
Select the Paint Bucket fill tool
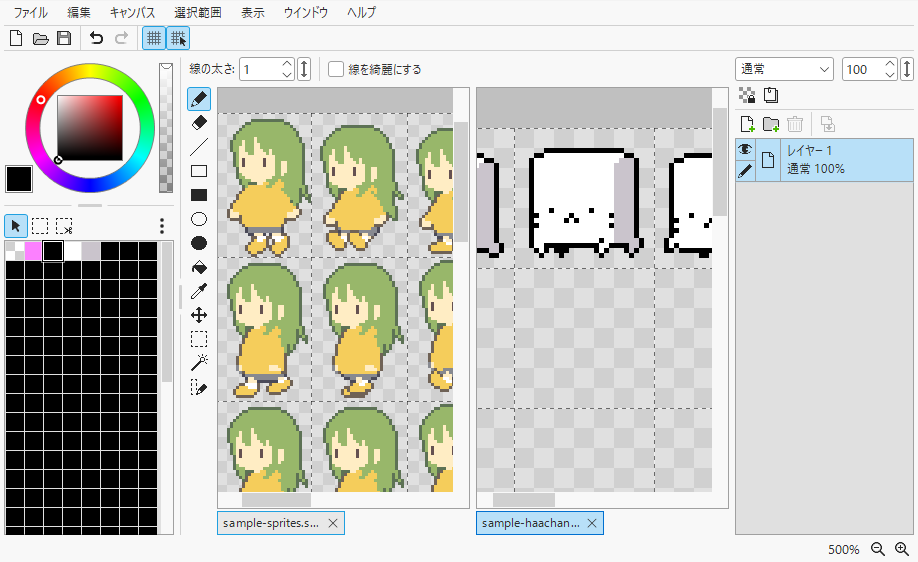199,267
